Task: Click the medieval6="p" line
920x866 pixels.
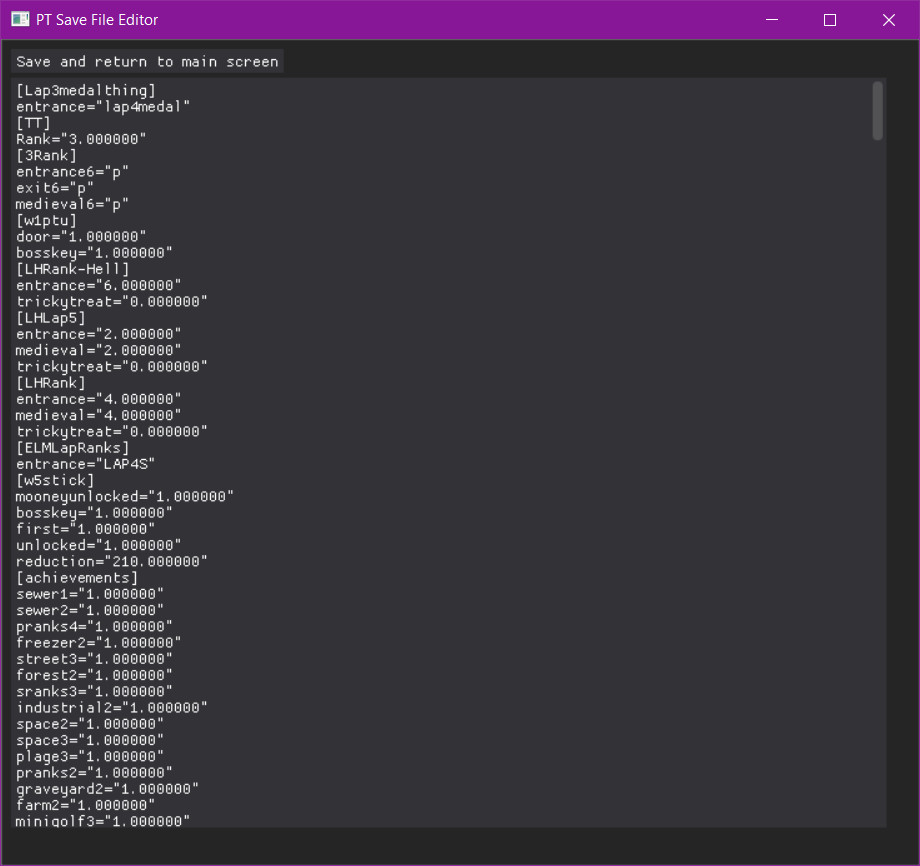Action: coord(70,203)
